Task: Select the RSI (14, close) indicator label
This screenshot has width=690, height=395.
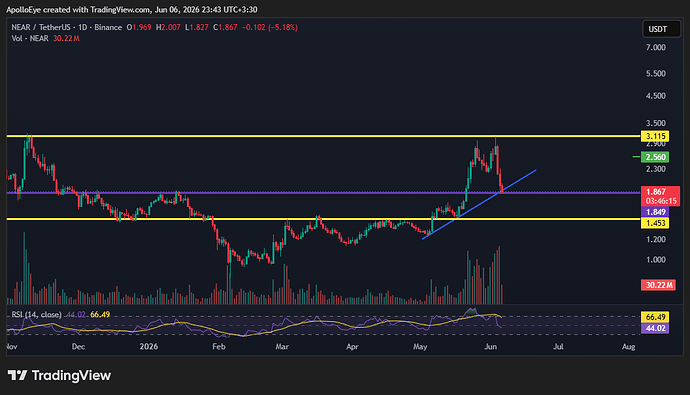Action: tap(37, 315)
